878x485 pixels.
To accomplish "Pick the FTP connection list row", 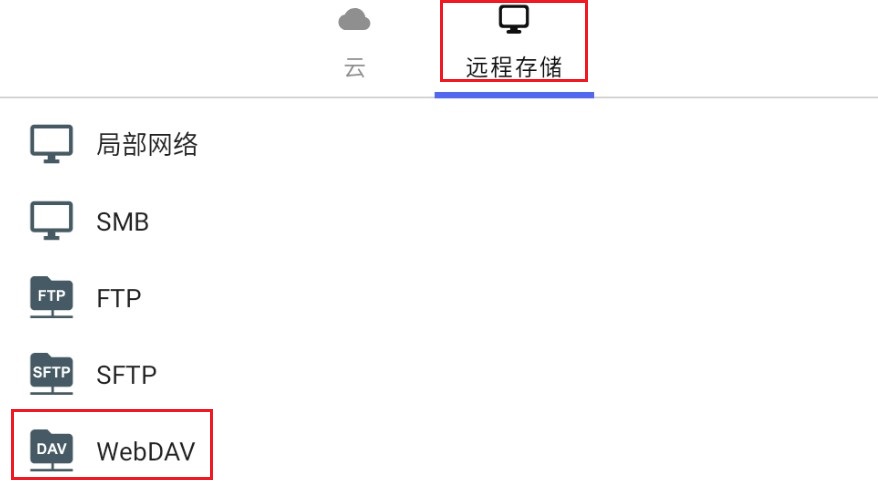I will click(439, 297).
